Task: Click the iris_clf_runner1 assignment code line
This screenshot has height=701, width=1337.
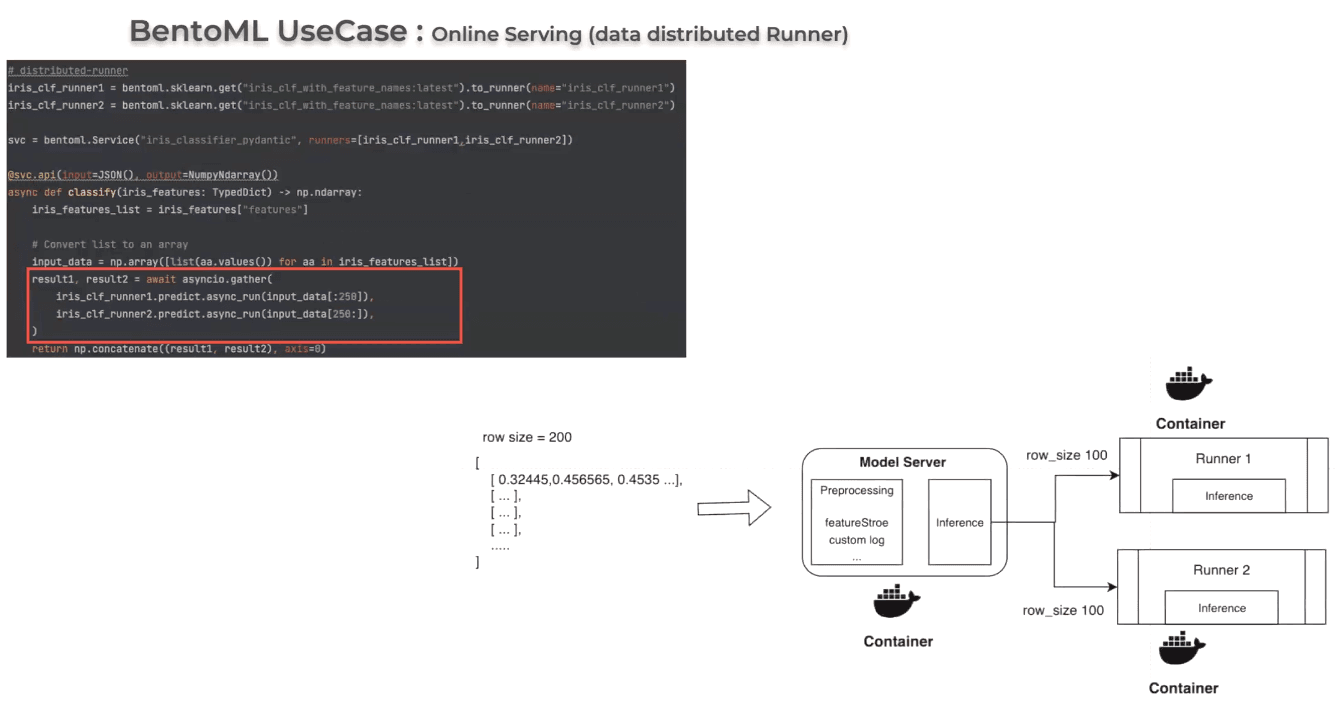Action: pyautogui.click(x=341, y=88)
